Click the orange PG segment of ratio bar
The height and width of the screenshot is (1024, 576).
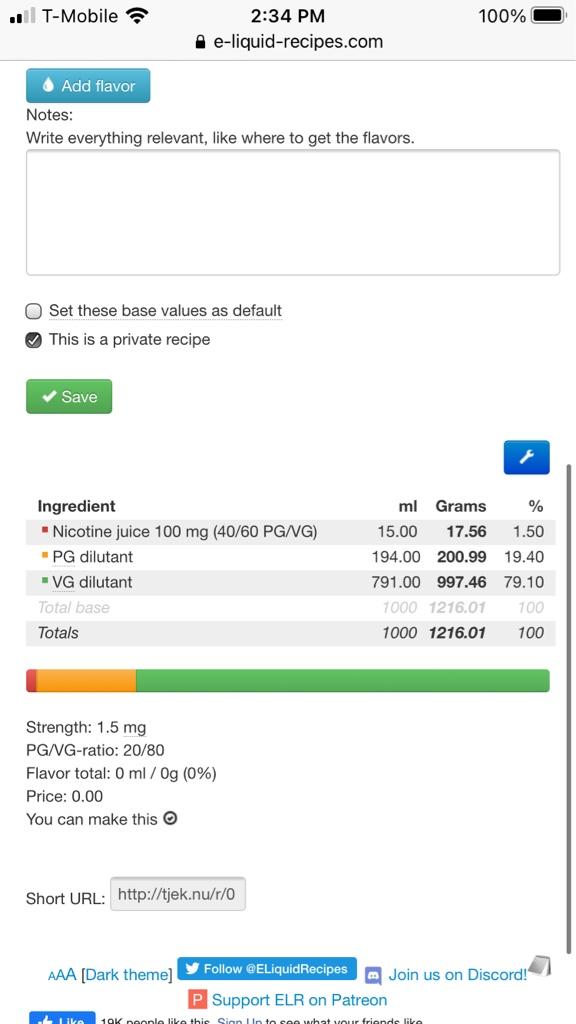pos(86,680)
